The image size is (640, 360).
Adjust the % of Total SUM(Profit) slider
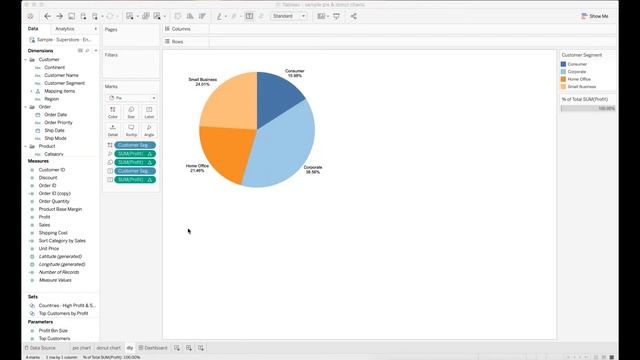coord(588,109)
